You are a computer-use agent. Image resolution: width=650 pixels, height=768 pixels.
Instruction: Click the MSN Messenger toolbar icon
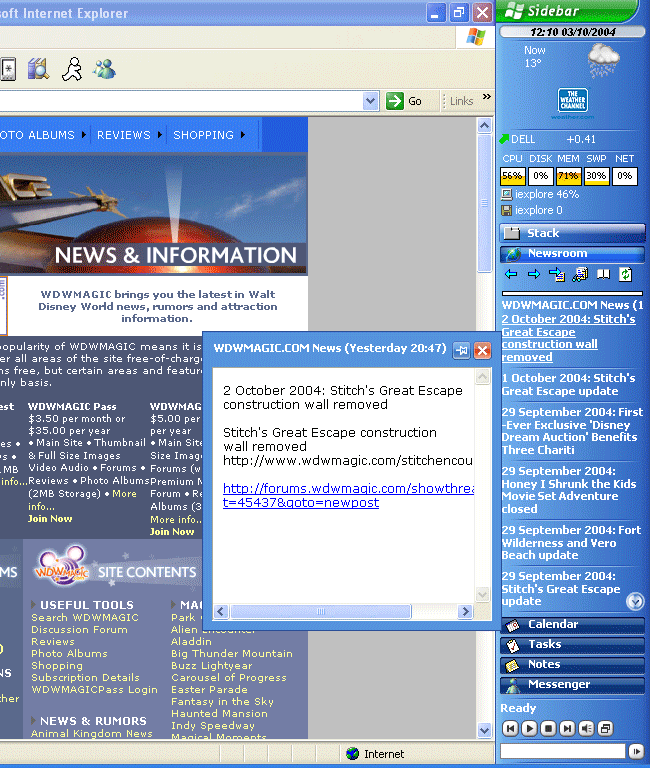coord(104,69)
